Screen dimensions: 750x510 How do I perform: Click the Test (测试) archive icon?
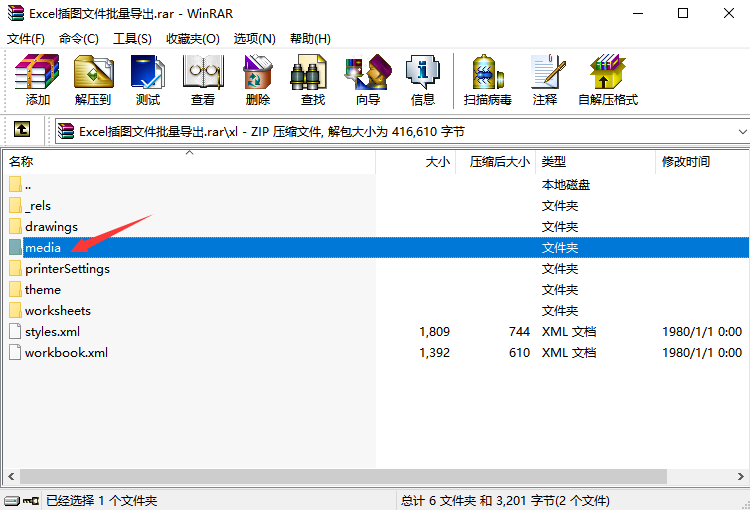pos(148,72)
